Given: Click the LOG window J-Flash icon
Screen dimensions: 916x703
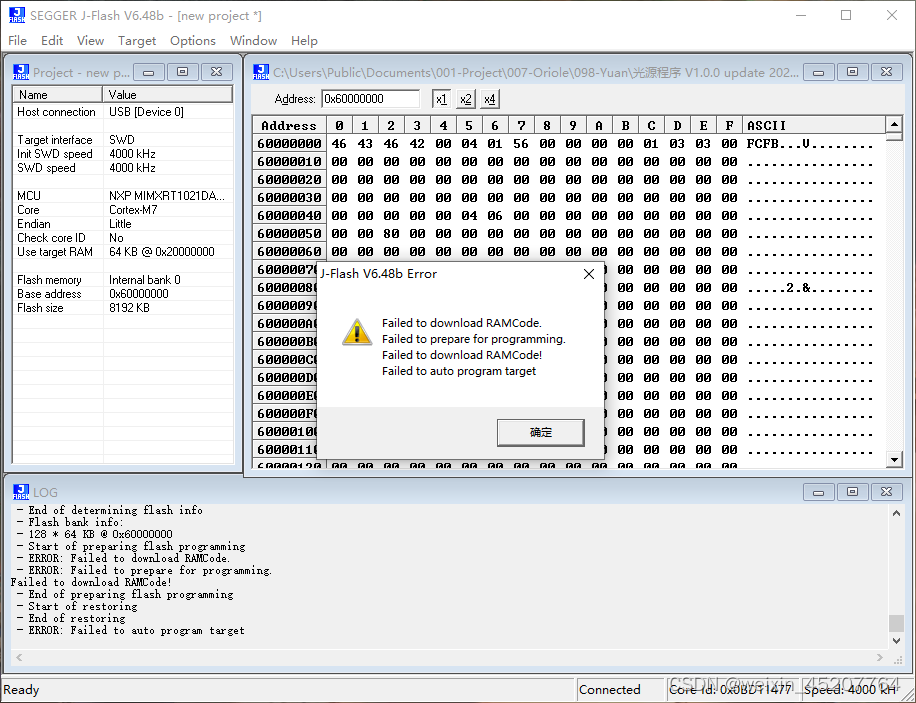Looking at the screenshot, I should [x=21, y=492].
